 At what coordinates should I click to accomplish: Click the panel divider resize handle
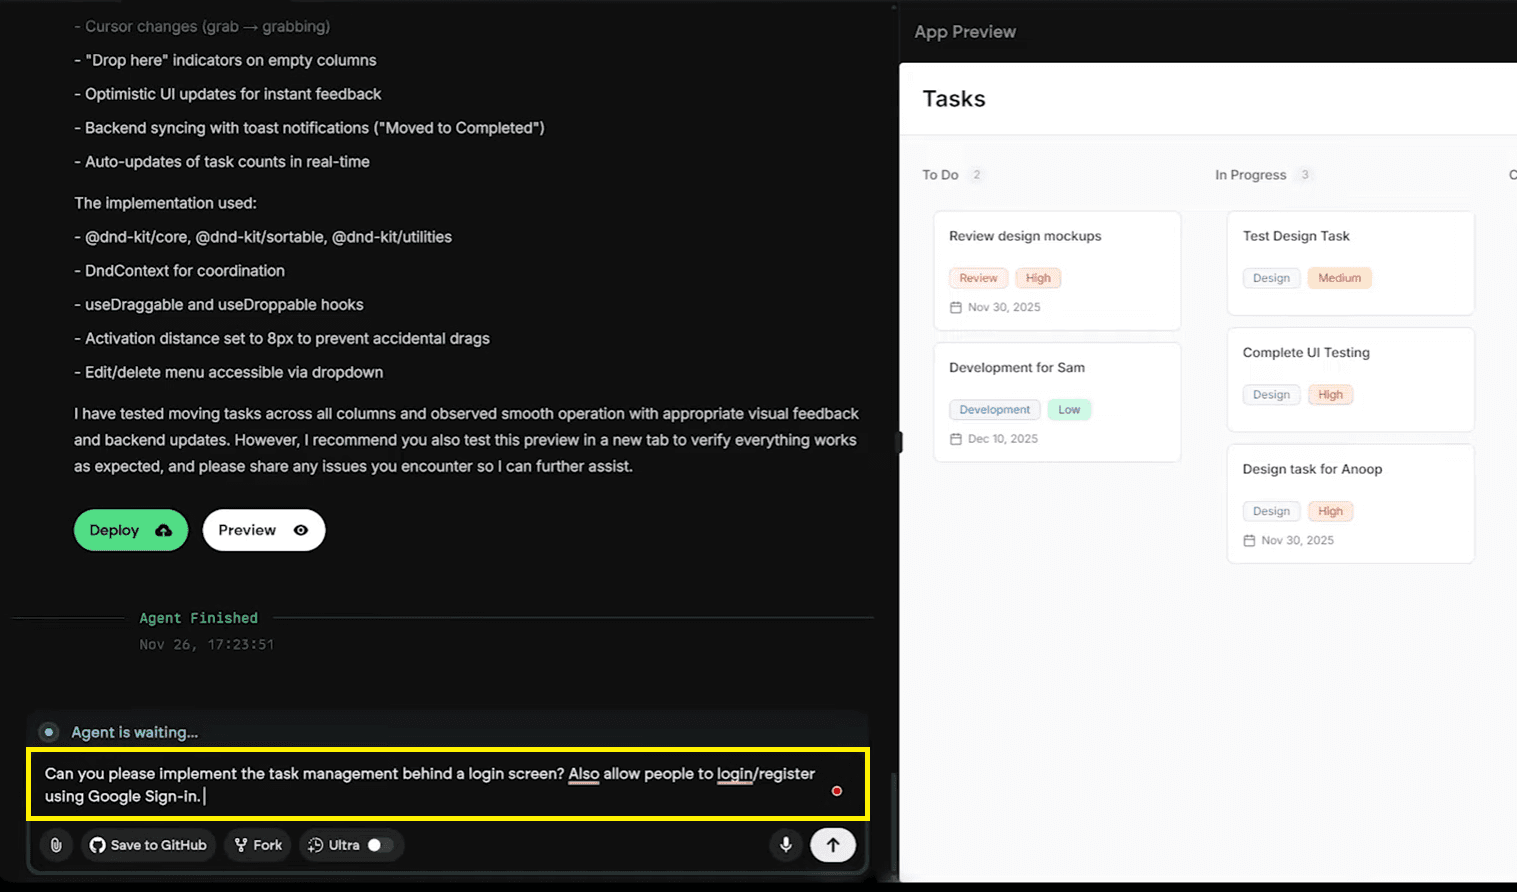point(899,441)
